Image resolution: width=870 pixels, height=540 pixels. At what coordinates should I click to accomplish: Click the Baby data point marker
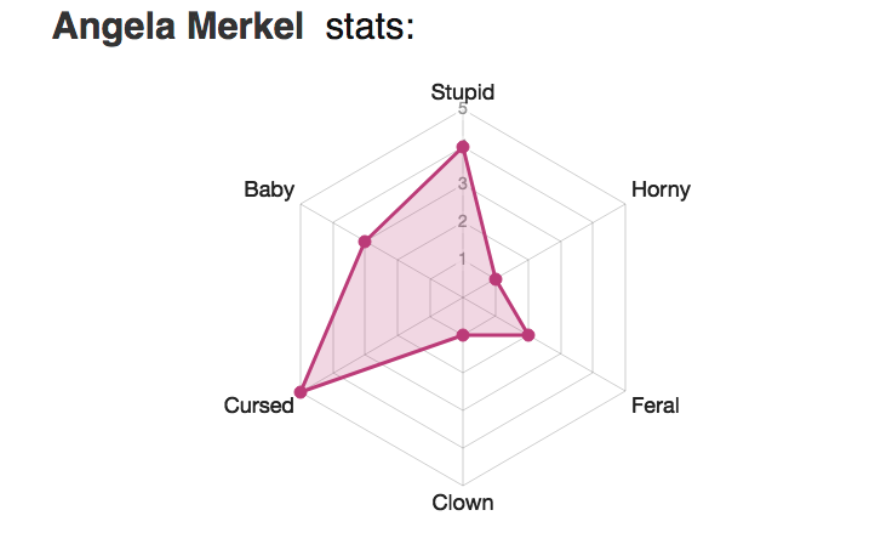[365, 242]
